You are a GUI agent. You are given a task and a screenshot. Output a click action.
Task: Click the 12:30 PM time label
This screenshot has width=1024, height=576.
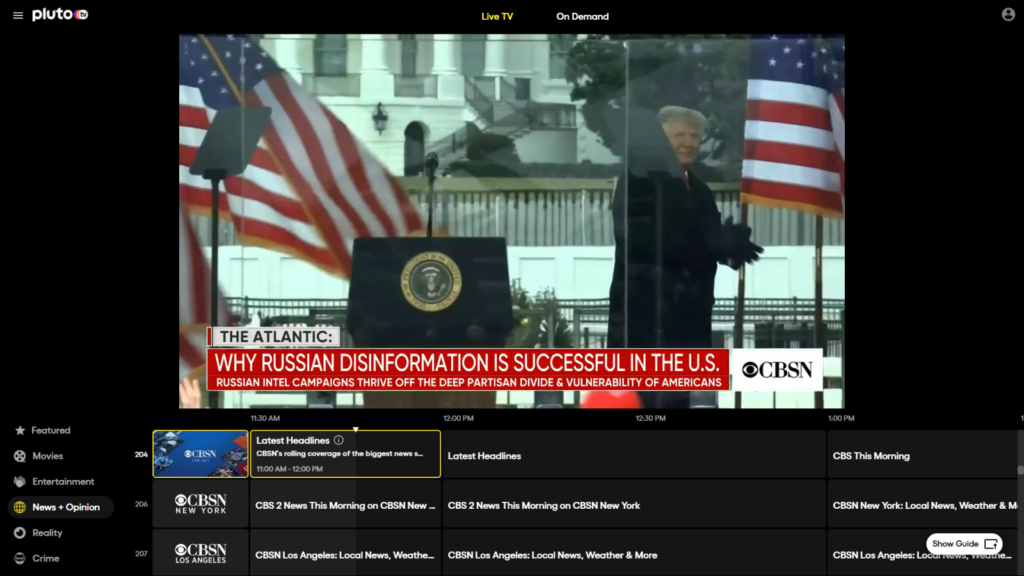tap(650, 418)
